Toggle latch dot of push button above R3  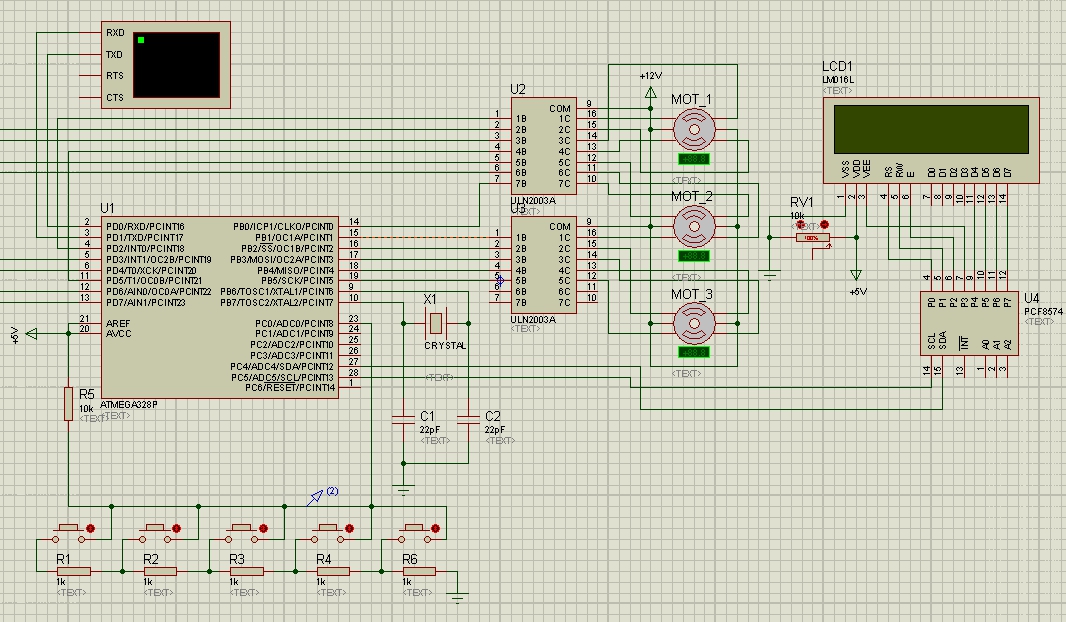tap(263, 527)
